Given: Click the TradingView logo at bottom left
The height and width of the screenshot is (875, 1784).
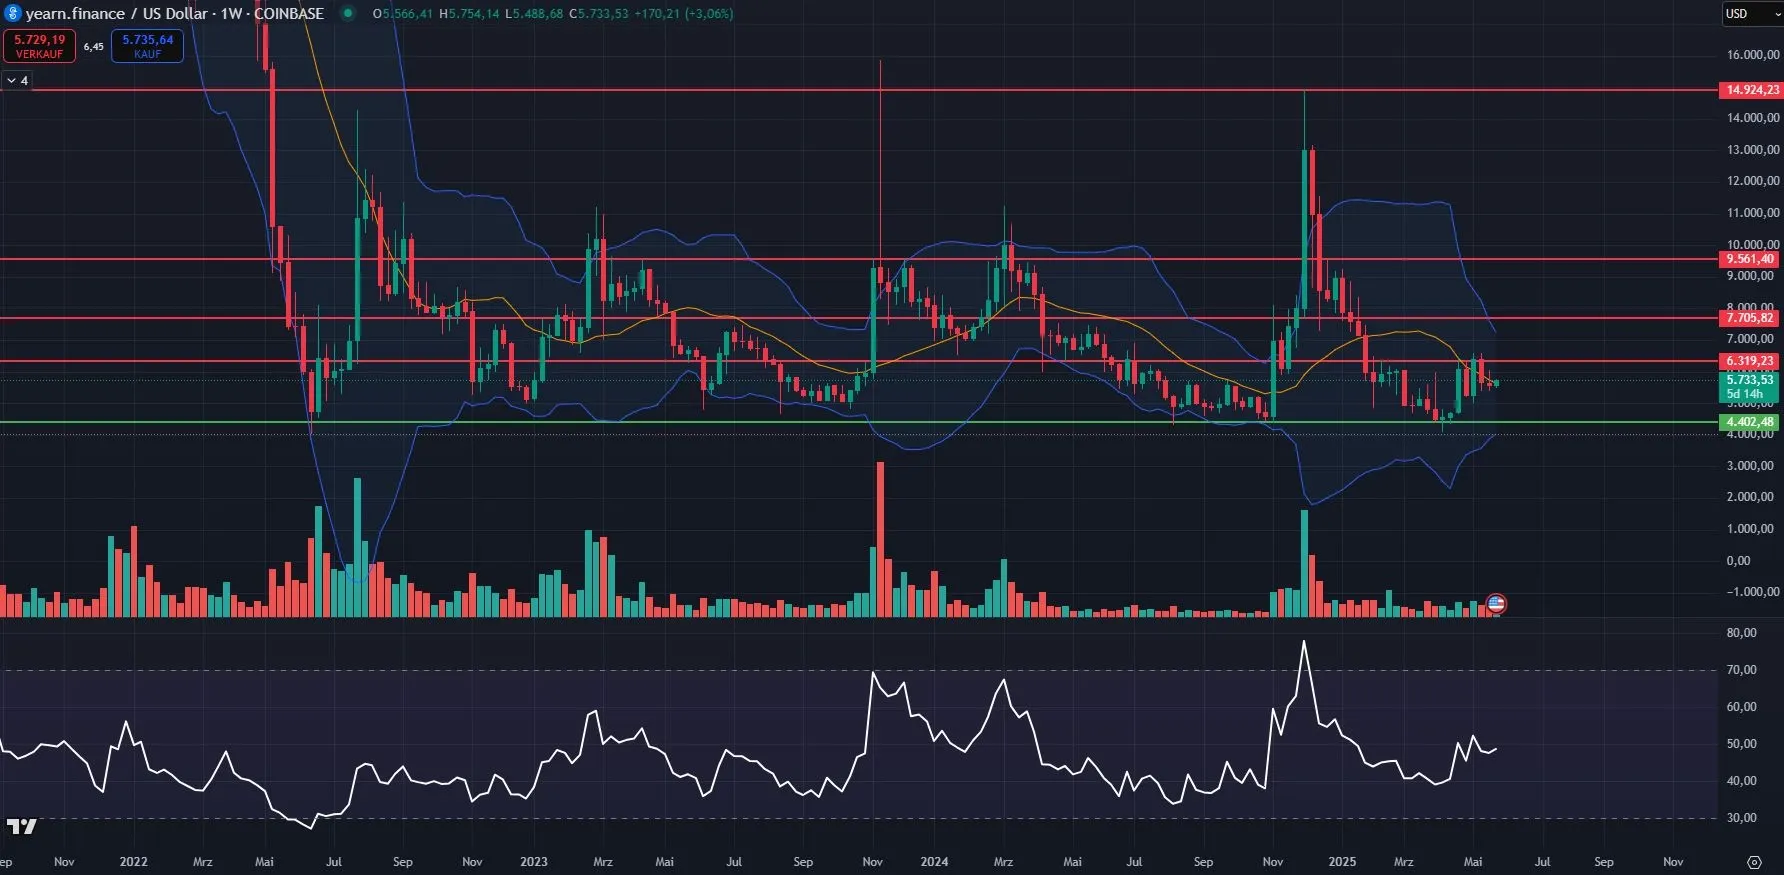Looking at the screenshot, I should [x=21, y=826].
